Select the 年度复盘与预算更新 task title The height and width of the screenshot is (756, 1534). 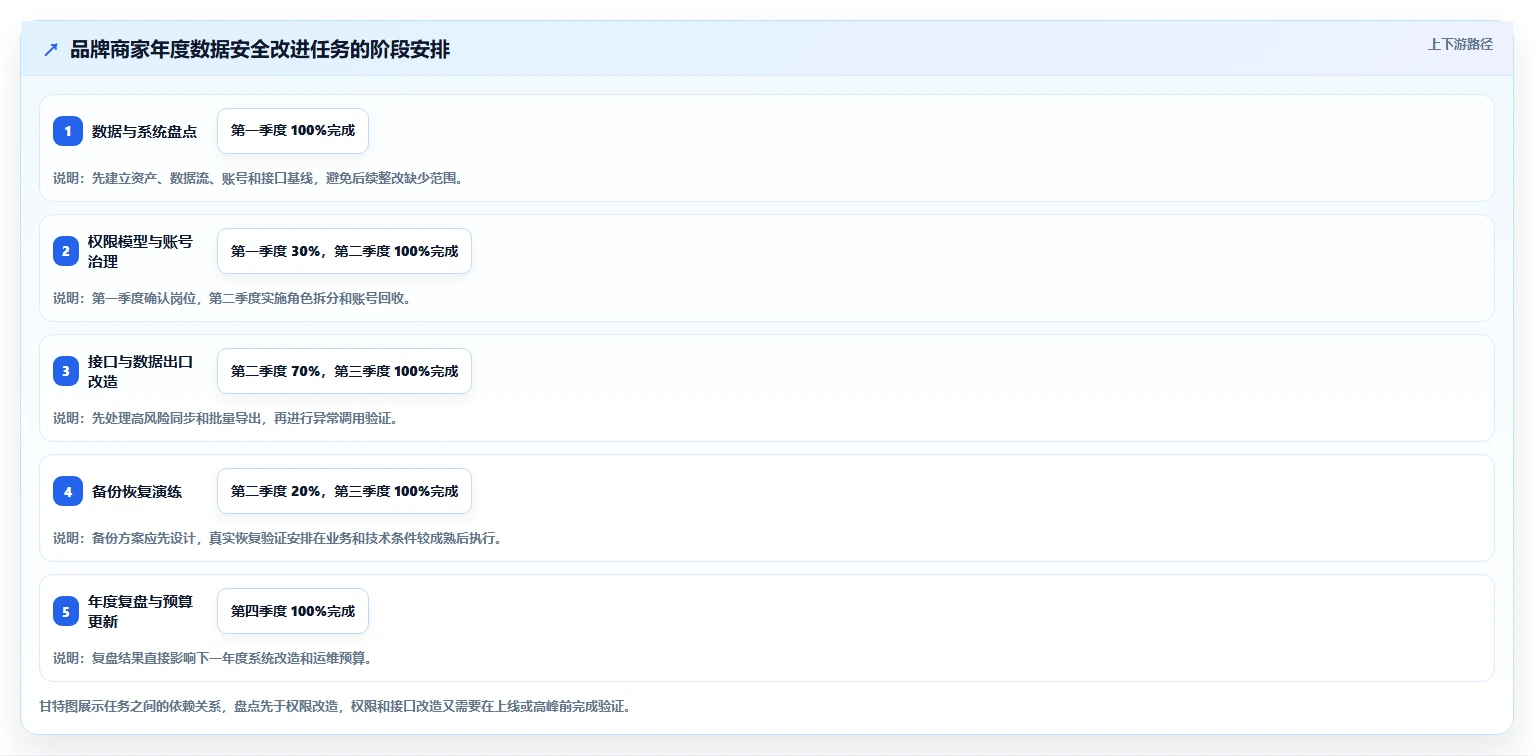pos(140,611)
